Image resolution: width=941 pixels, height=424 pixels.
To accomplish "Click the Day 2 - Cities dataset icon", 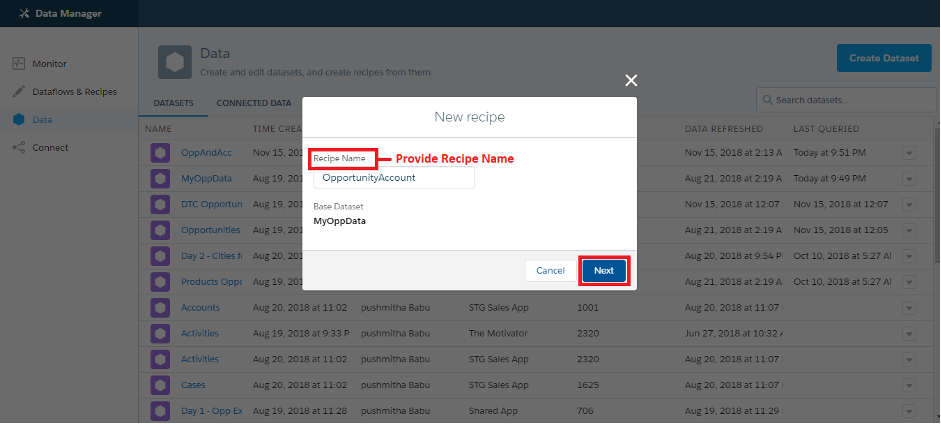I will coord(160,256).
